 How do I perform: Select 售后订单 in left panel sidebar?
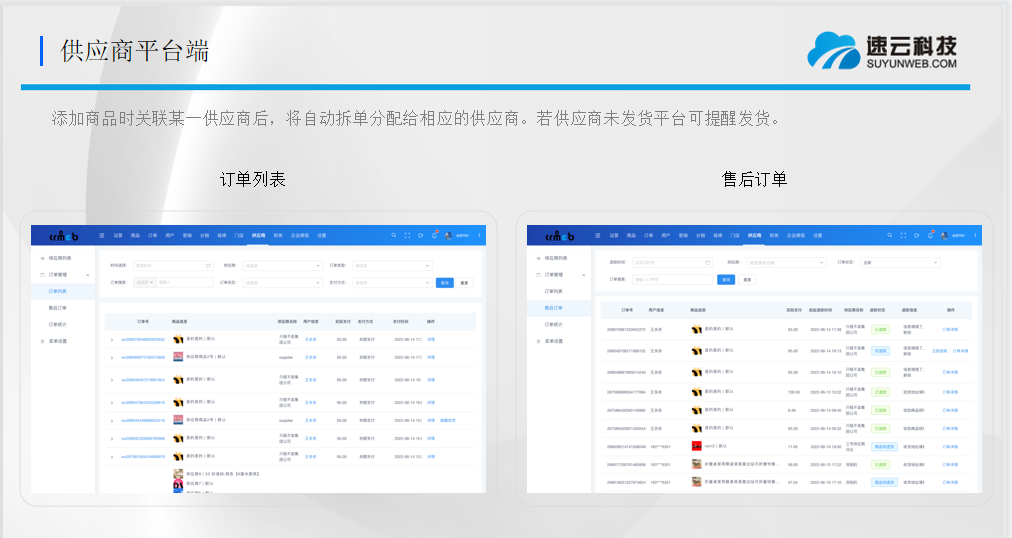tap(58, 308)
